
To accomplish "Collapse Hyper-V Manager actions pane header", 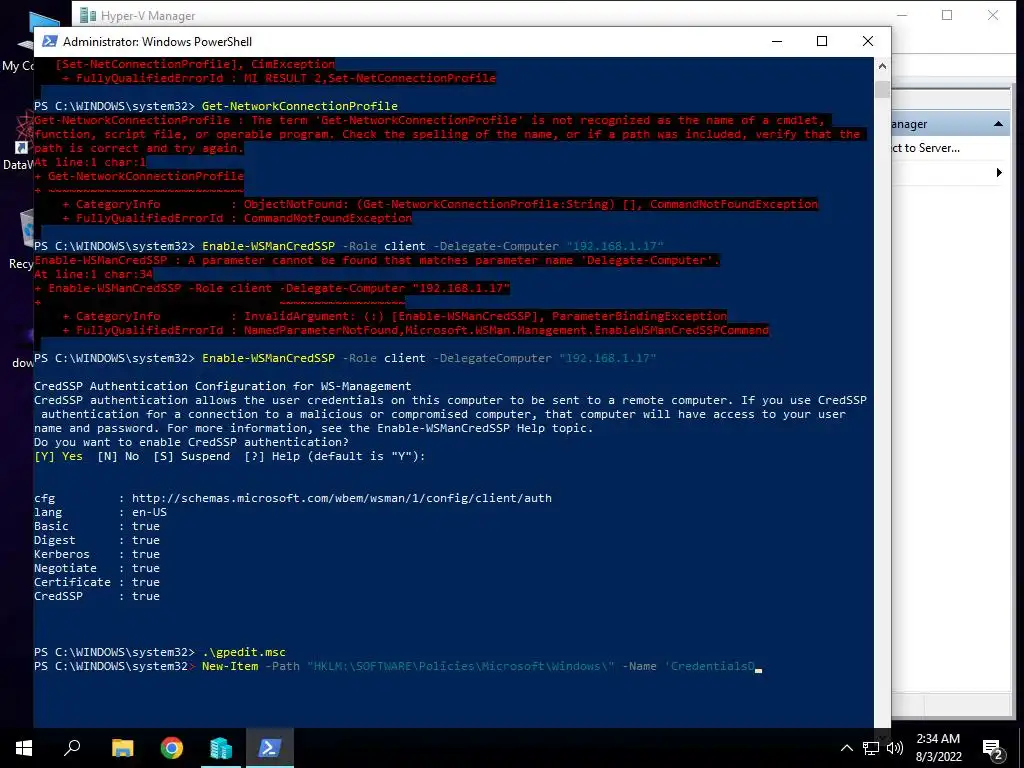I will pos(998,124).
